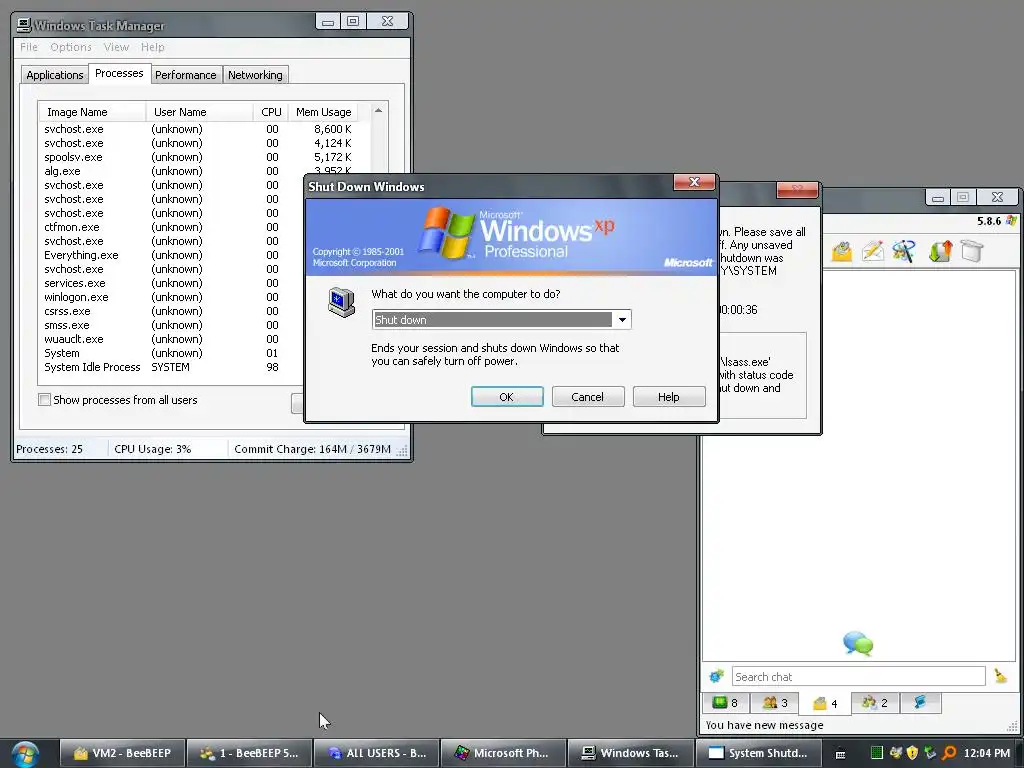1024x768 pixels.
Task: Click the computer icon in Shut Down dialog
Action: [x=342, y=302]
